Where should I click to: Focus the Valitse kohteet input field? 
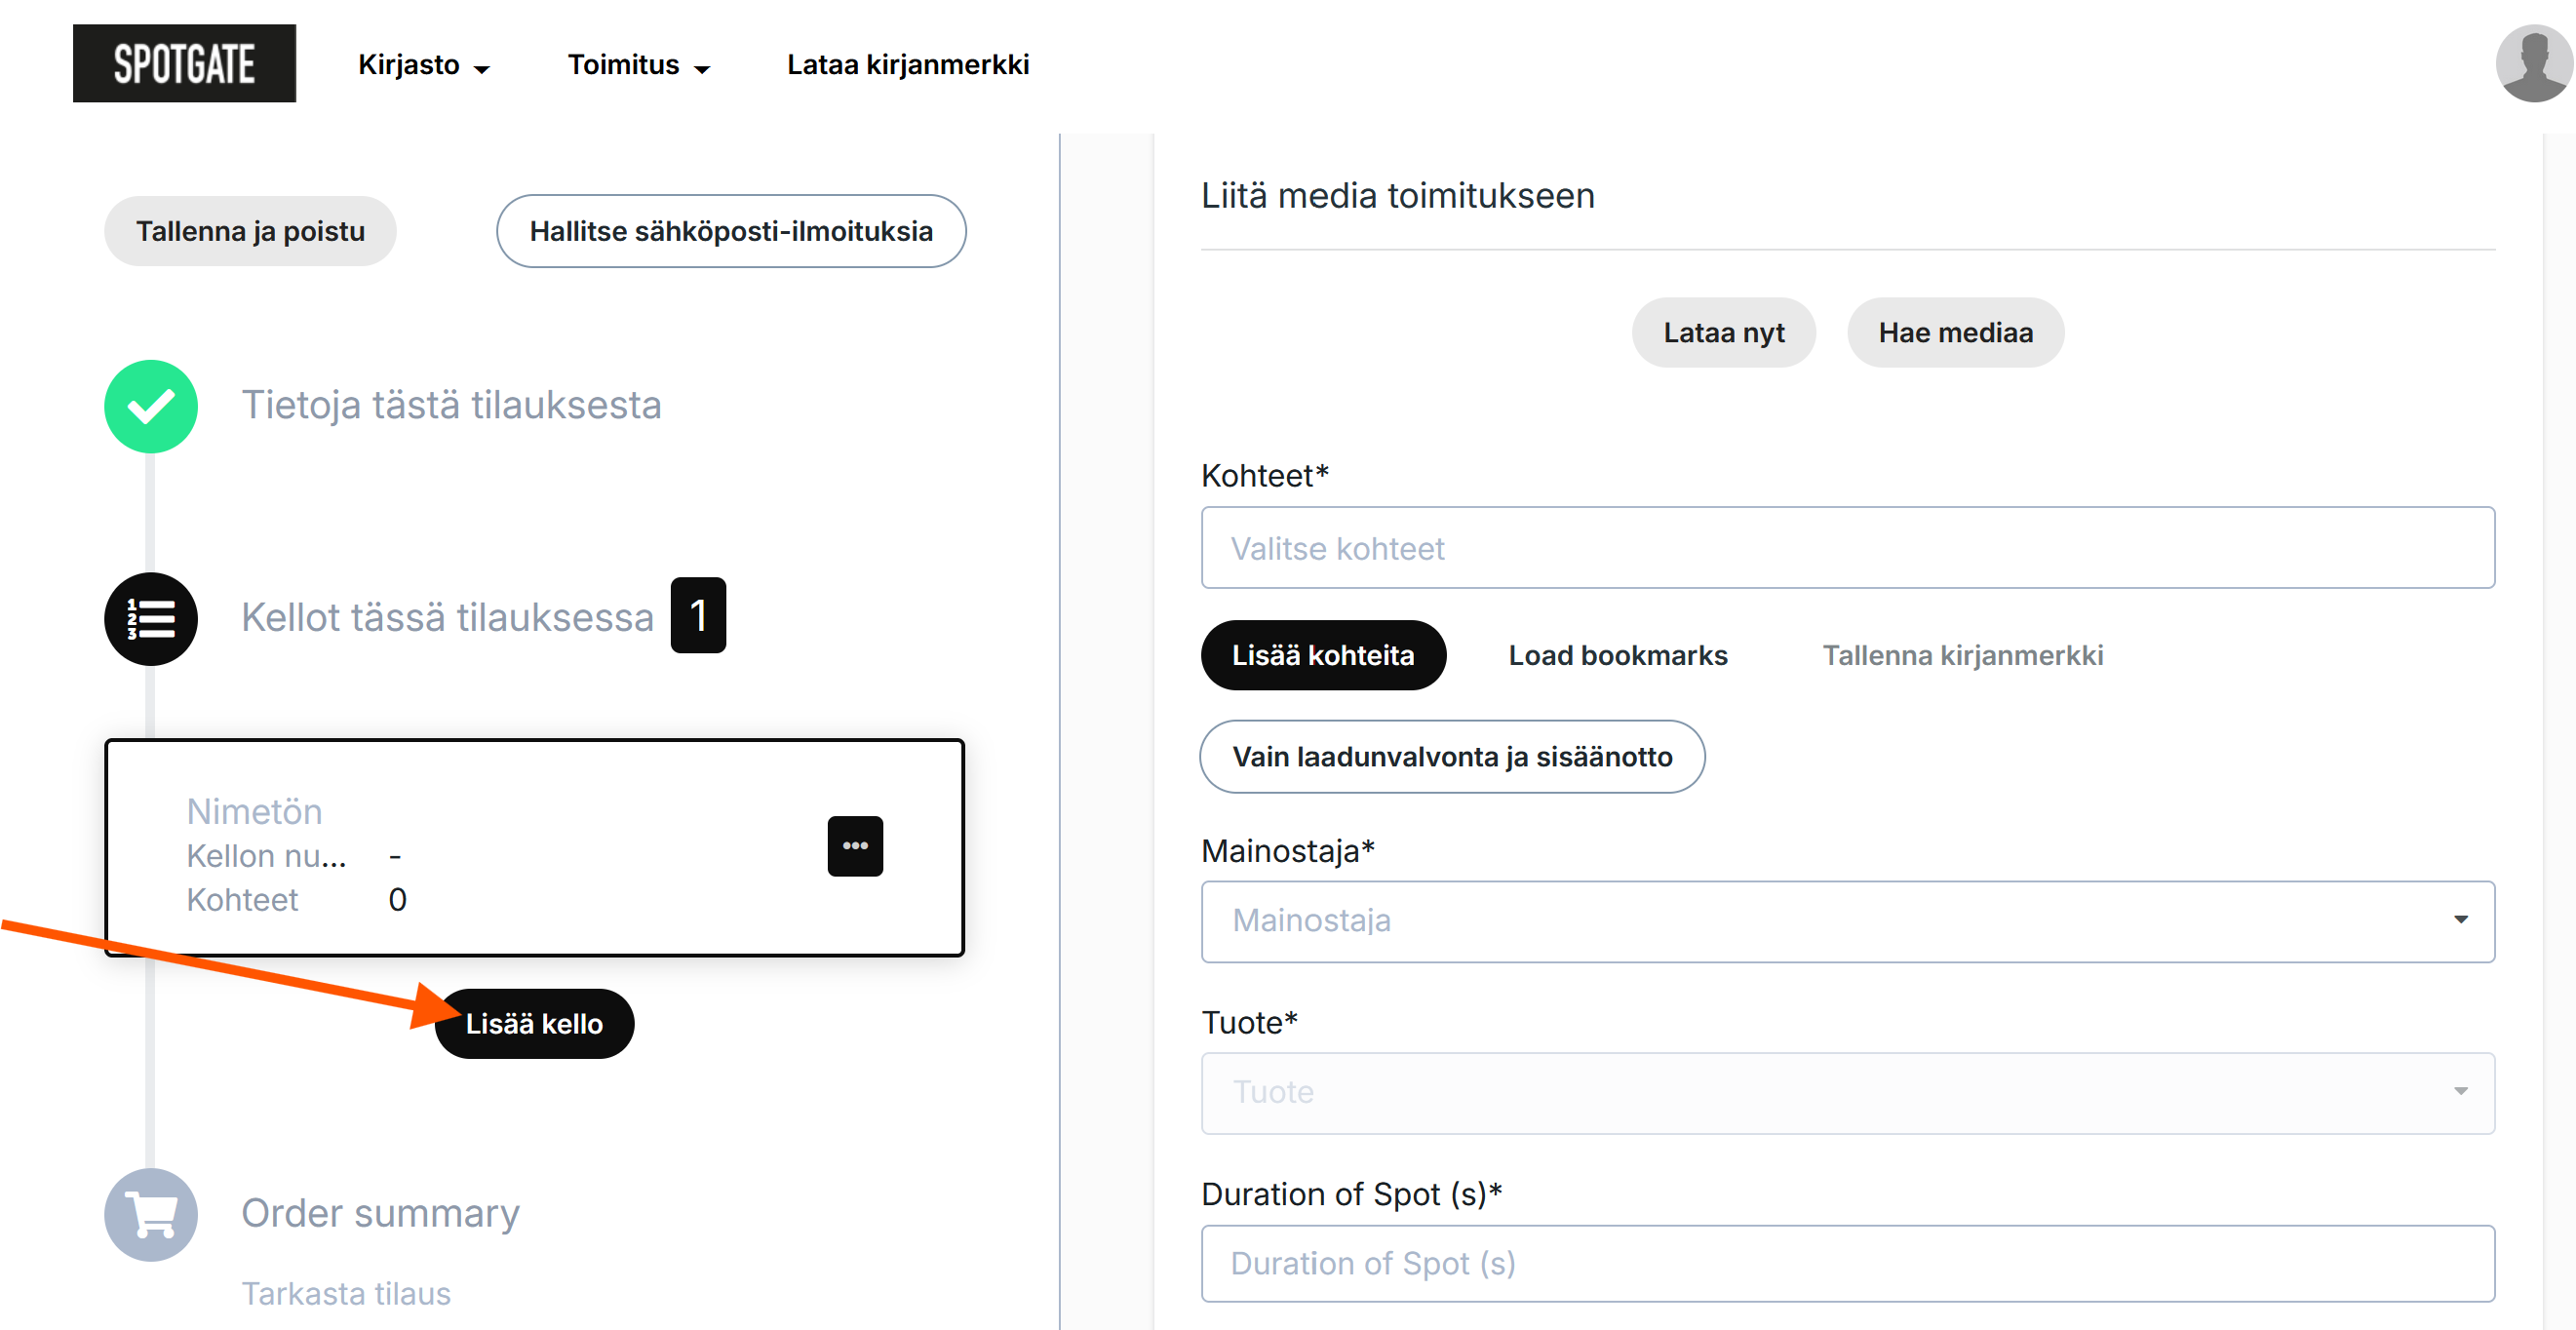1847,548
